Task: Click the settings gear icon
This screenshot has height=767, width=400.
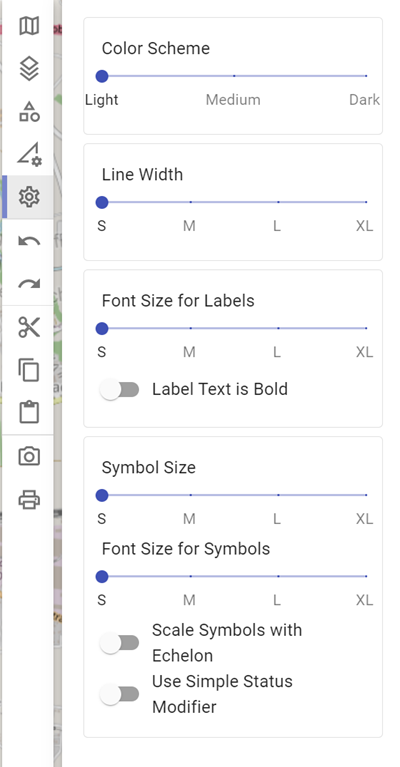Action: (x=29, y=197)
